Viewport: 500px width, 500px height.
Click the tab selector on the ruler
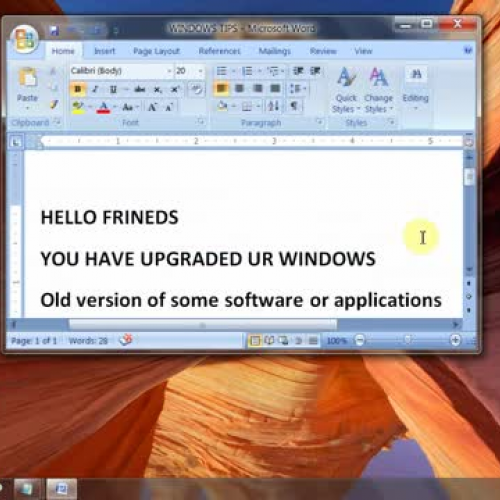tap(16, 142)
